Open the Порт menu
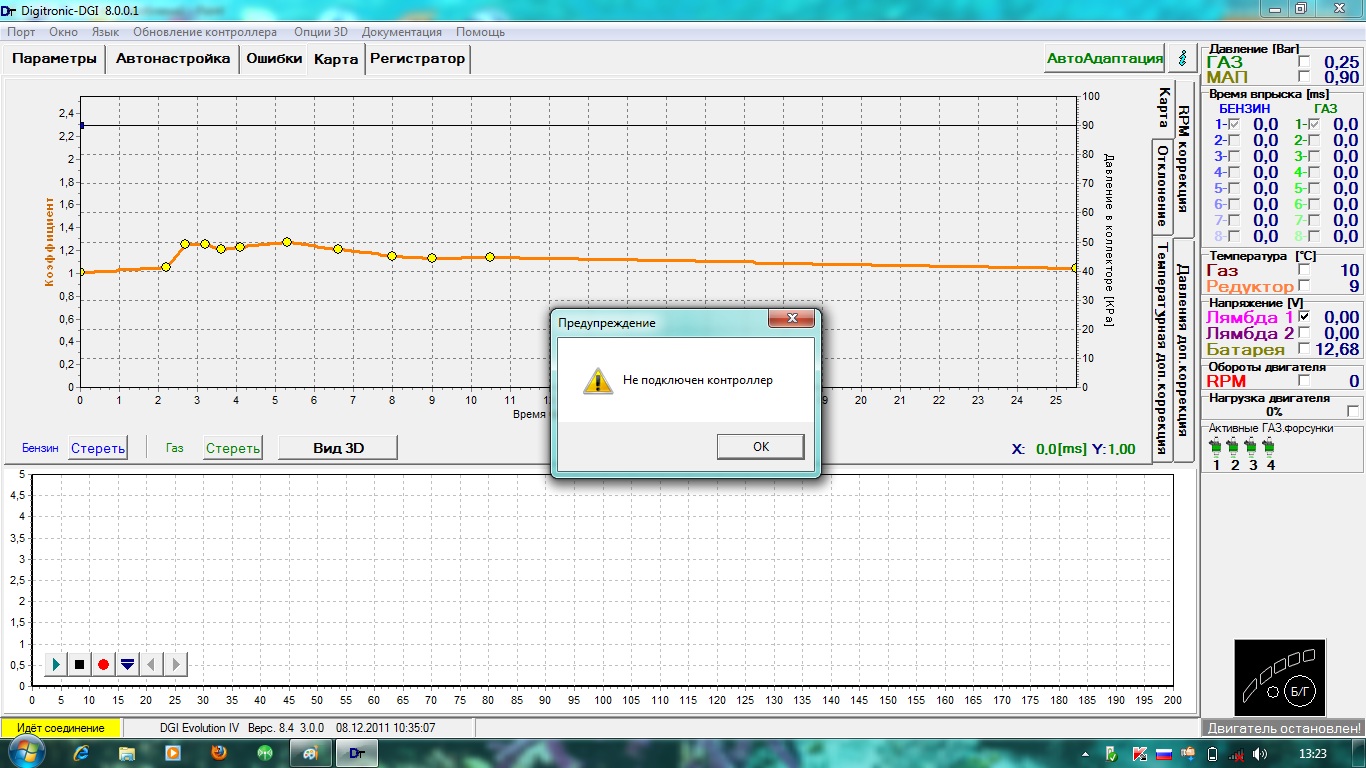The height and width of the screenshot is (768, 1366). (x=21, y=32)
